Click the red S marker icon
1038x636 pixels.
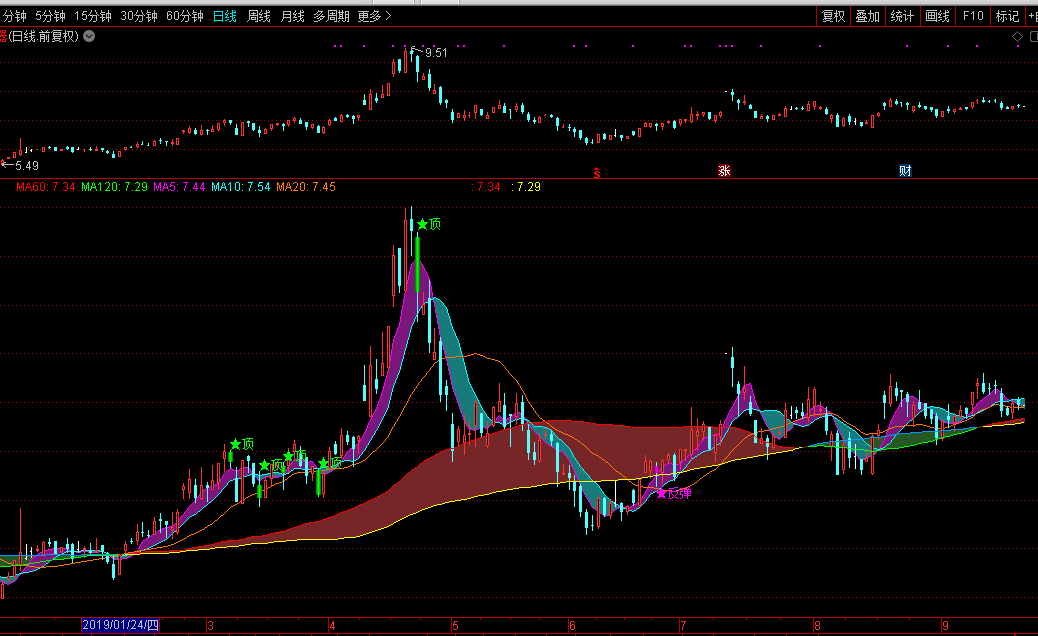[x=597, y=172]
